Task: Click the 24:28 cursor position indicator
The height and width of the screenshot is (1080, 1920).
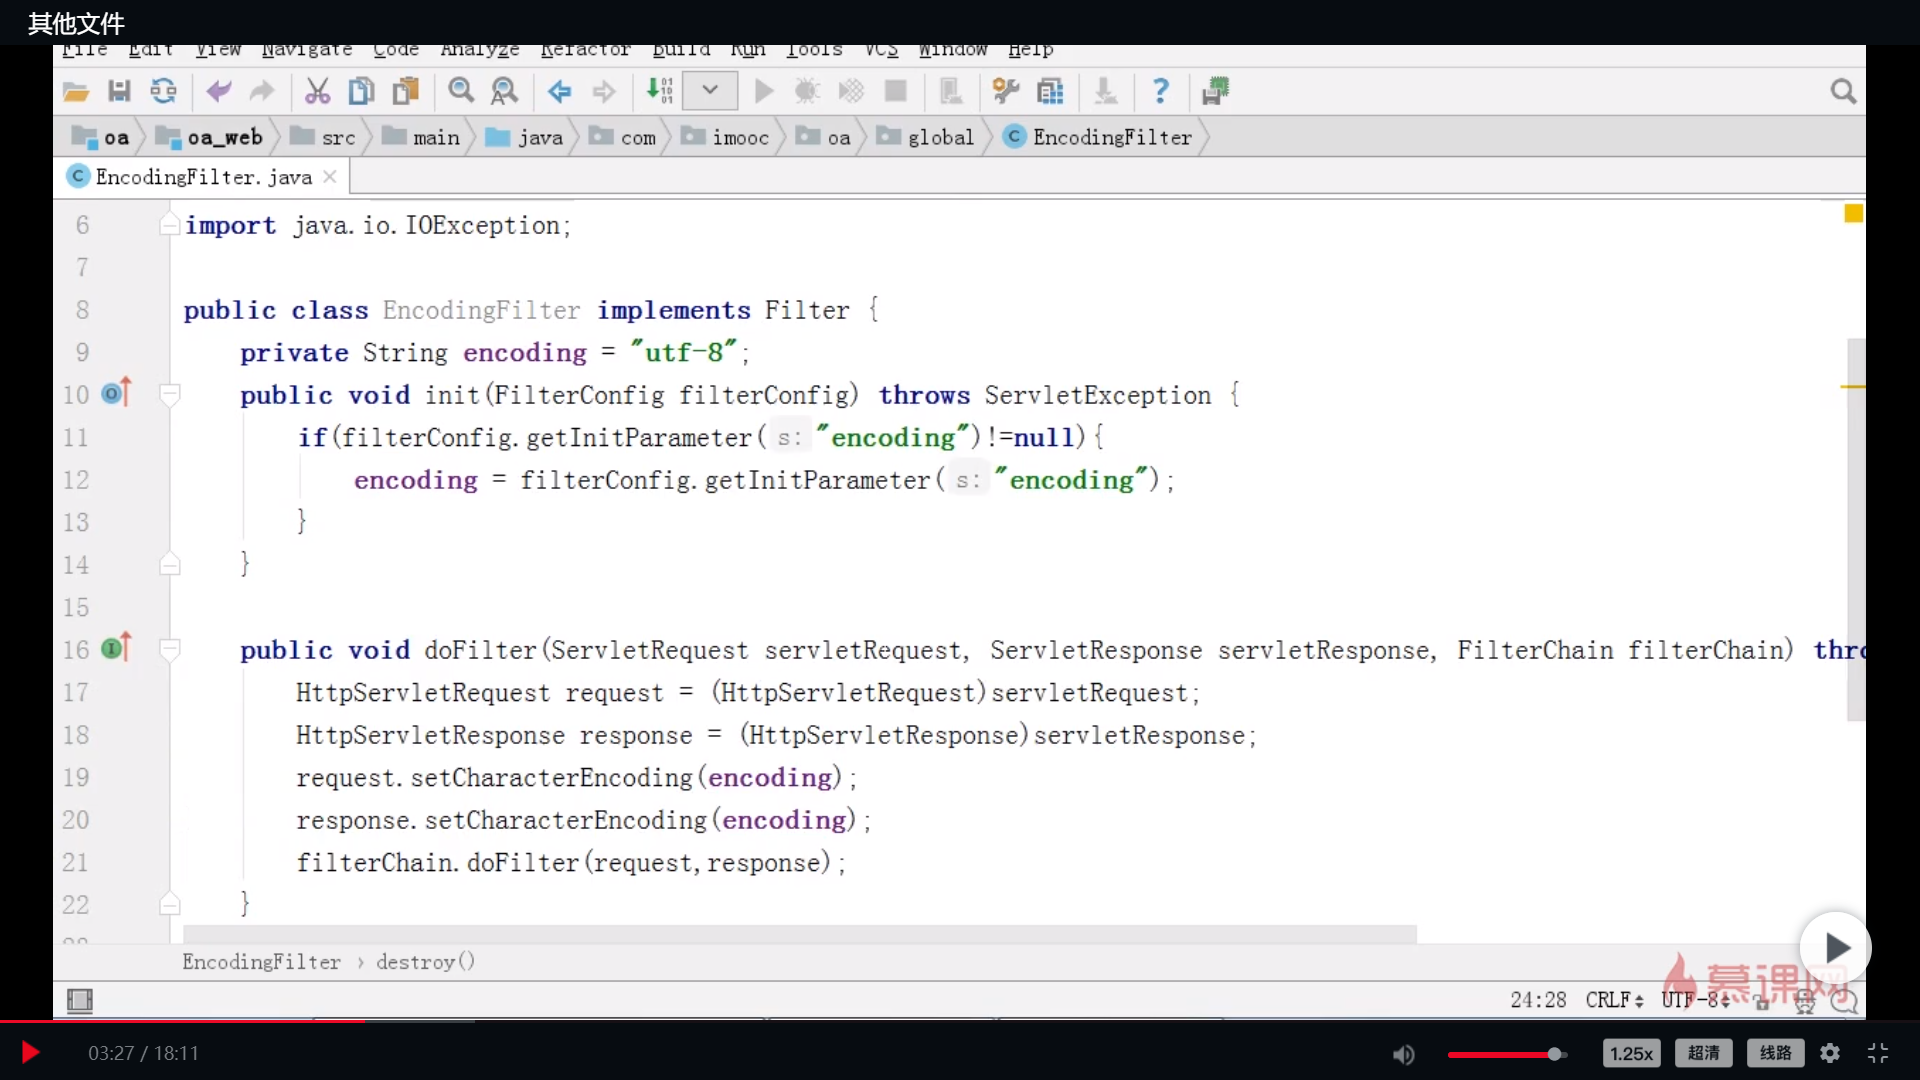Action: (x=1538, y=1000)
